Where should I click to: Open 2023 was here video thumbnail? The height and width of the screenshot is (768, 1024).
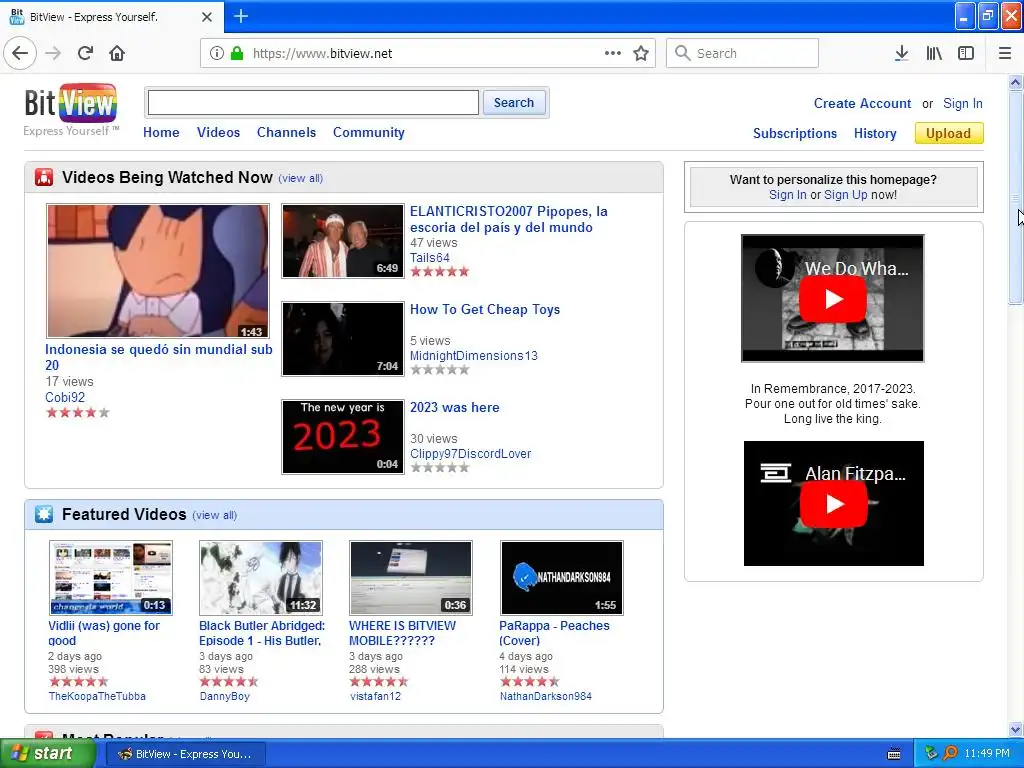point(343,437)
